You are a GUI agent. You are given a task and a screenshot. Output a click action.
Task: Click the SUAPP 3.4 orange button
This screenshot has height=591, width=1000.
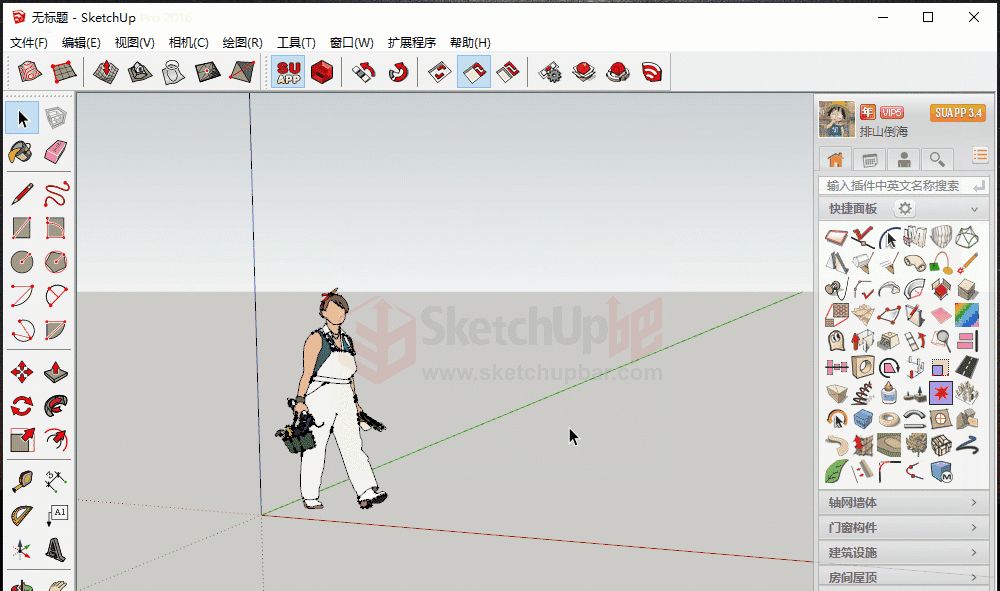[957, 112]
